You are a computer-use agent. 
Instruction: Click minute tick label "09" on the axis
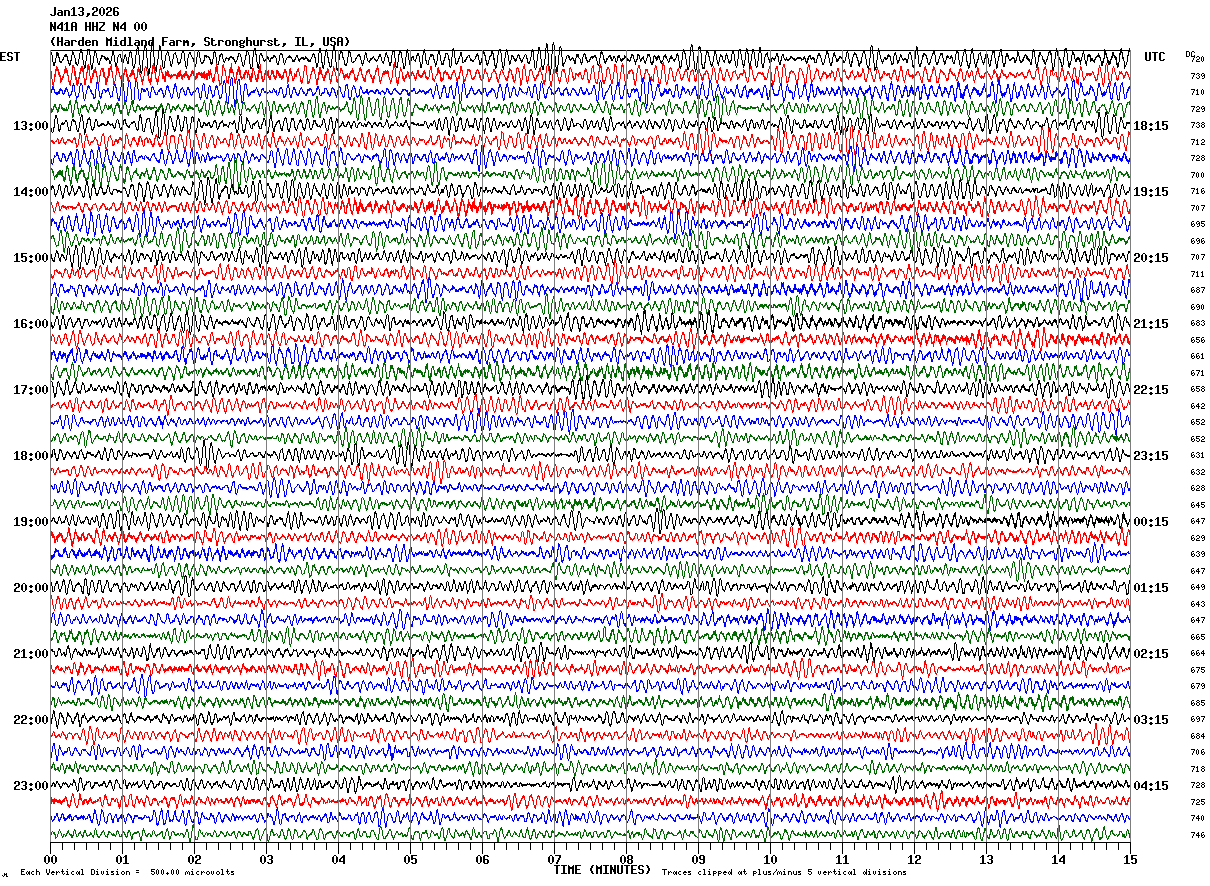[698, 859]
